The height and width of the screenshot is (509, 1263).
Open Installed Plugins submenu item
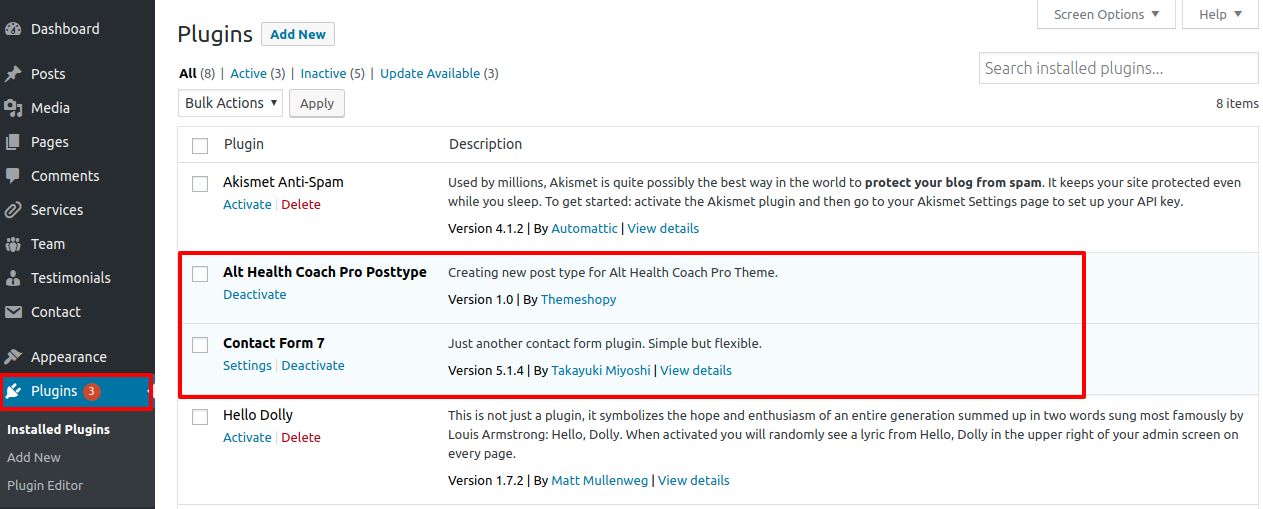[x=58, y=429]
